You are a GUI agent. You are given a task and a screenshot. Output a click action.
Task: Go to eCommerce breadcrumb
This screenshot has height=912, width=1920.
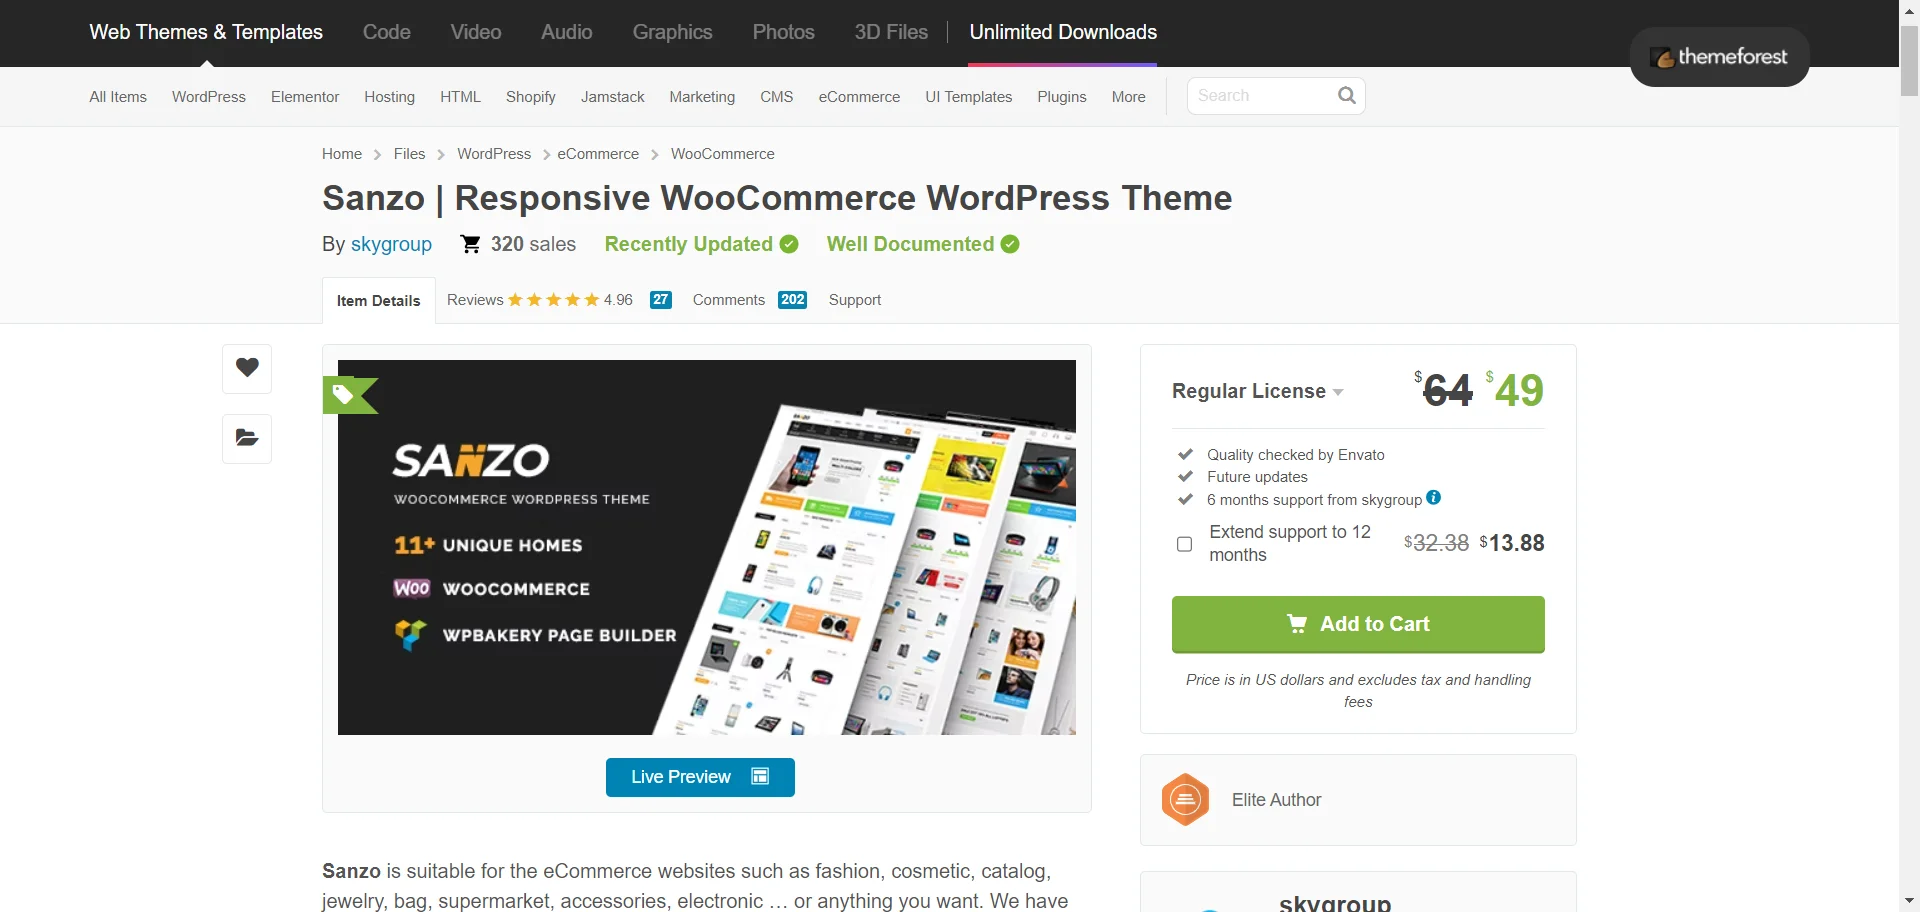pos(598,154)
